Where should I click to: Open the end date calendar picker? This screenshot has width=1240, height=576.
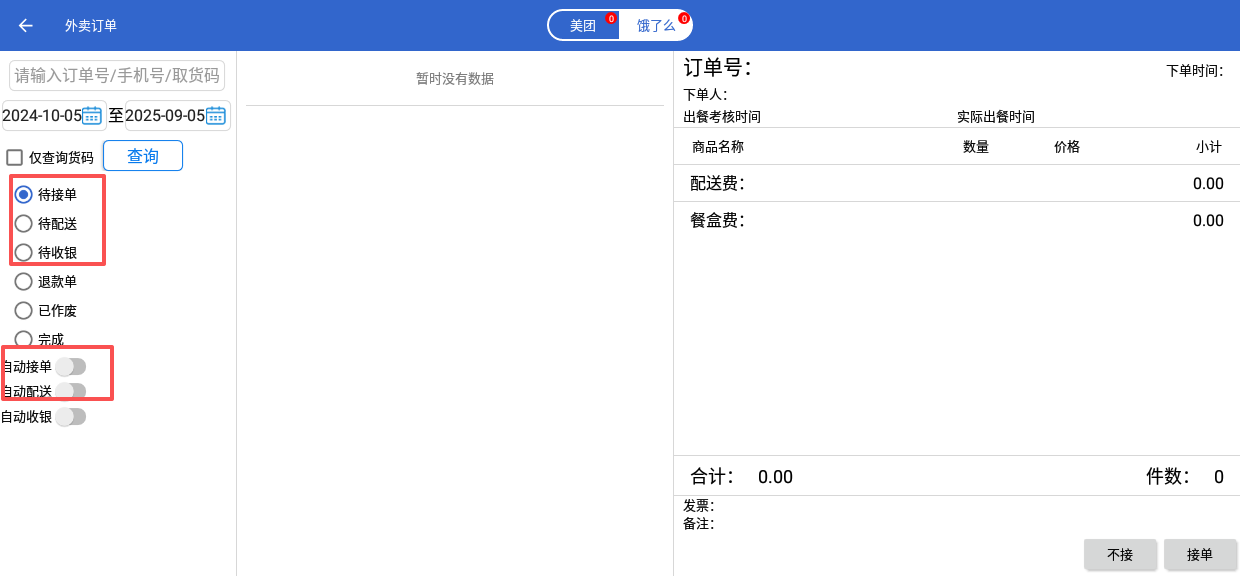point(216,115)
